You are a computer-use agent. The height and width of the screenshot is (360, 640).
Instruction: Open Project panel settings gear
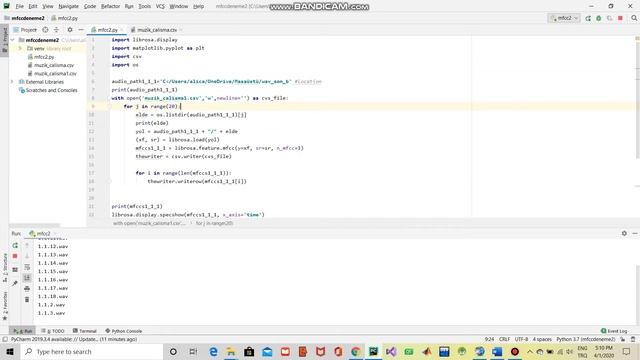coord(70,30)
